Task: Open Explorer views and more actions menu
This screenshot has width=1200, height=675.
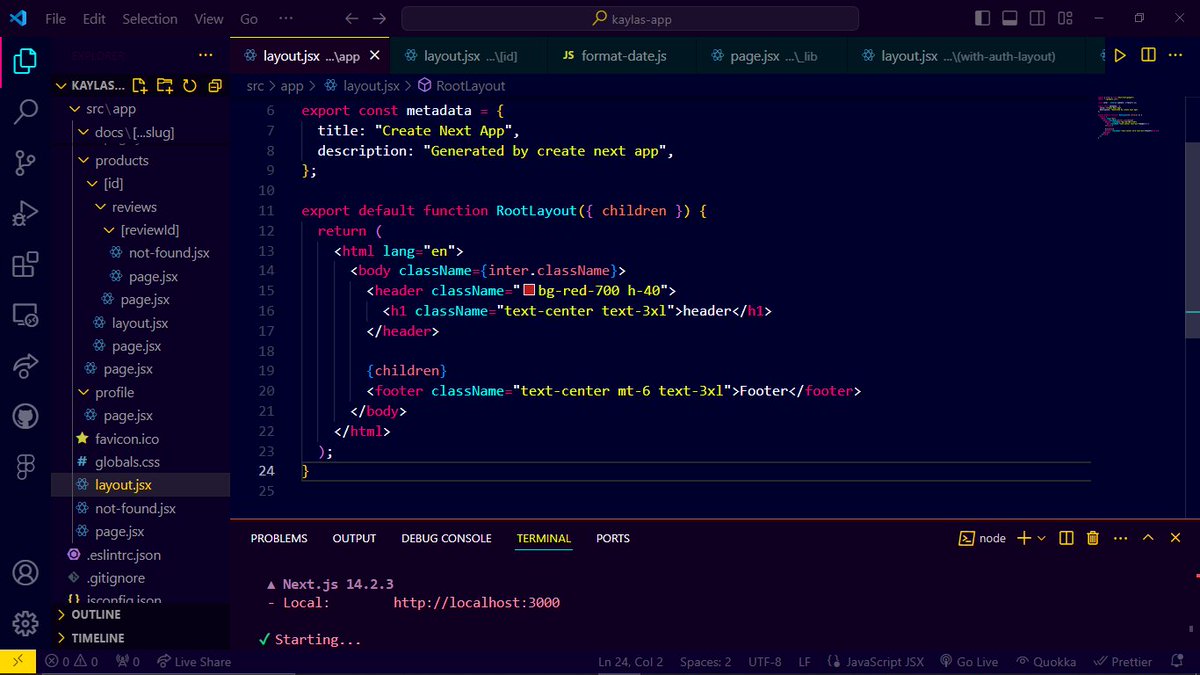Action: [x=206, y=56]
